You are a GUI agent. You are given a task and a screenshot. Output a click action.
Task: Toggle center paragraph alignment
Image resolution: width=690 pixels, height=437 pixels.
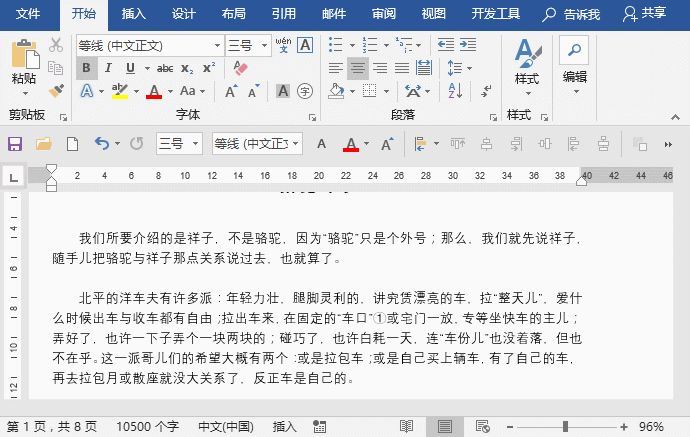[357, 68]
